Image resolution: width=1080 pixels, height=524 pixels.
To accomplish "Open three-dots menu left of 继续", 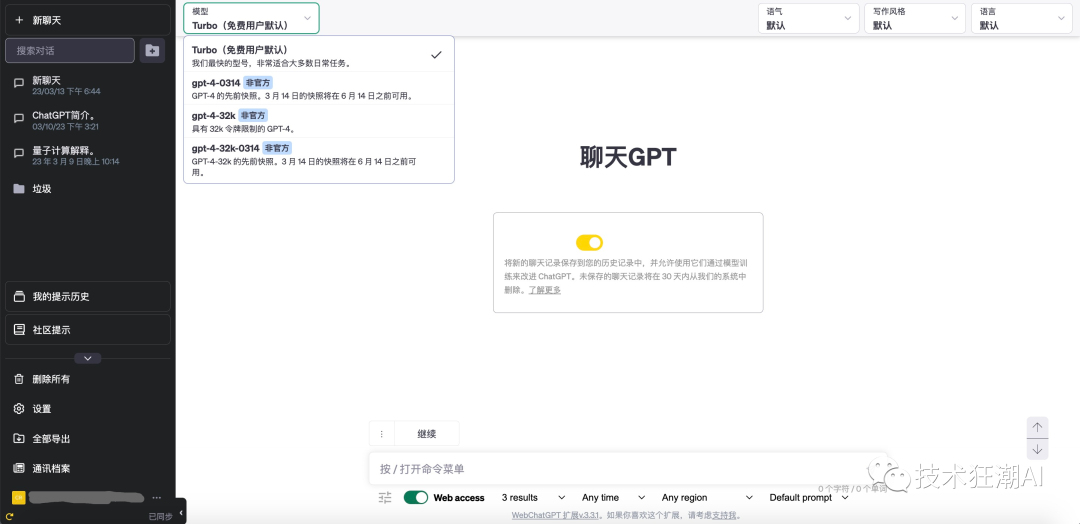I will point(382,434).
